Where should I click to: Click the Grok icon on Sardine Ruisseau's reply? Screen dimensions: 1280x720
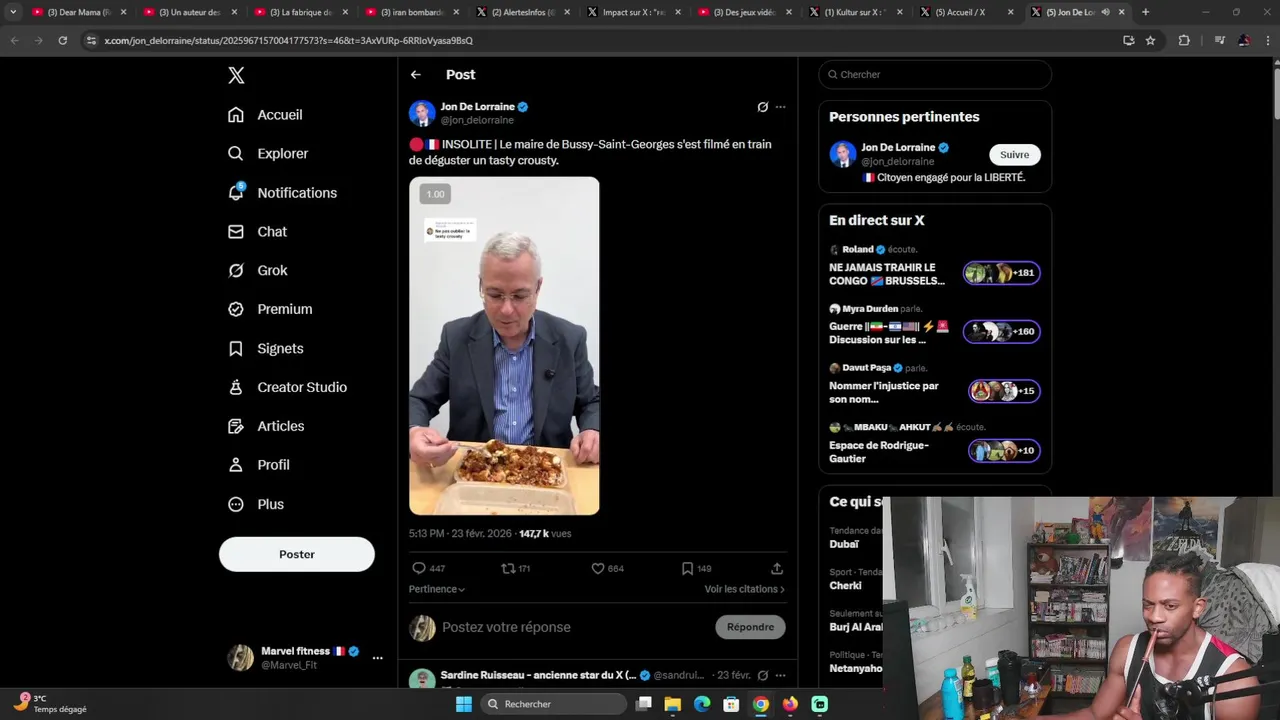(762, 675)
